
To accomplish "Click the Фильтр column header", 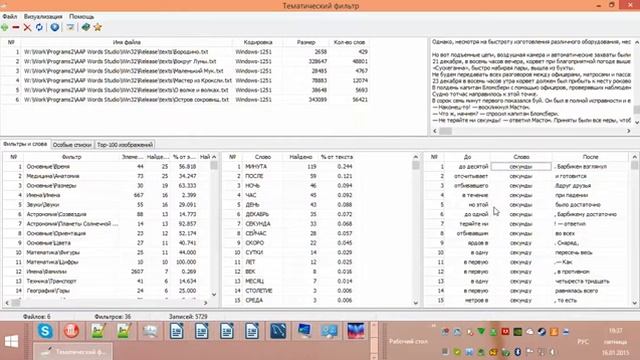I will click(72, 157).
